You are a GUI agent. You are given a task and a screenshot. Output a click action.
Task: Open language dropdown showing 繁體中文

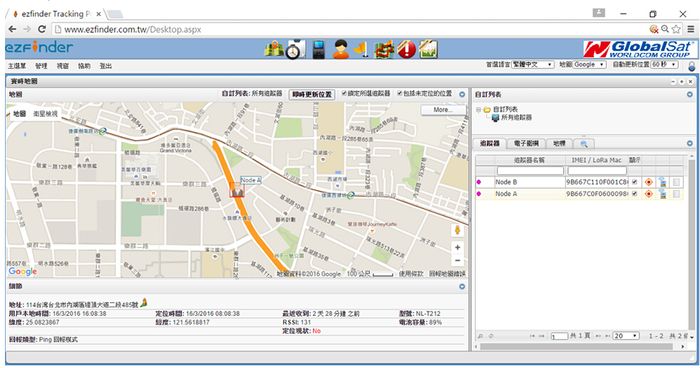point(533,65)
